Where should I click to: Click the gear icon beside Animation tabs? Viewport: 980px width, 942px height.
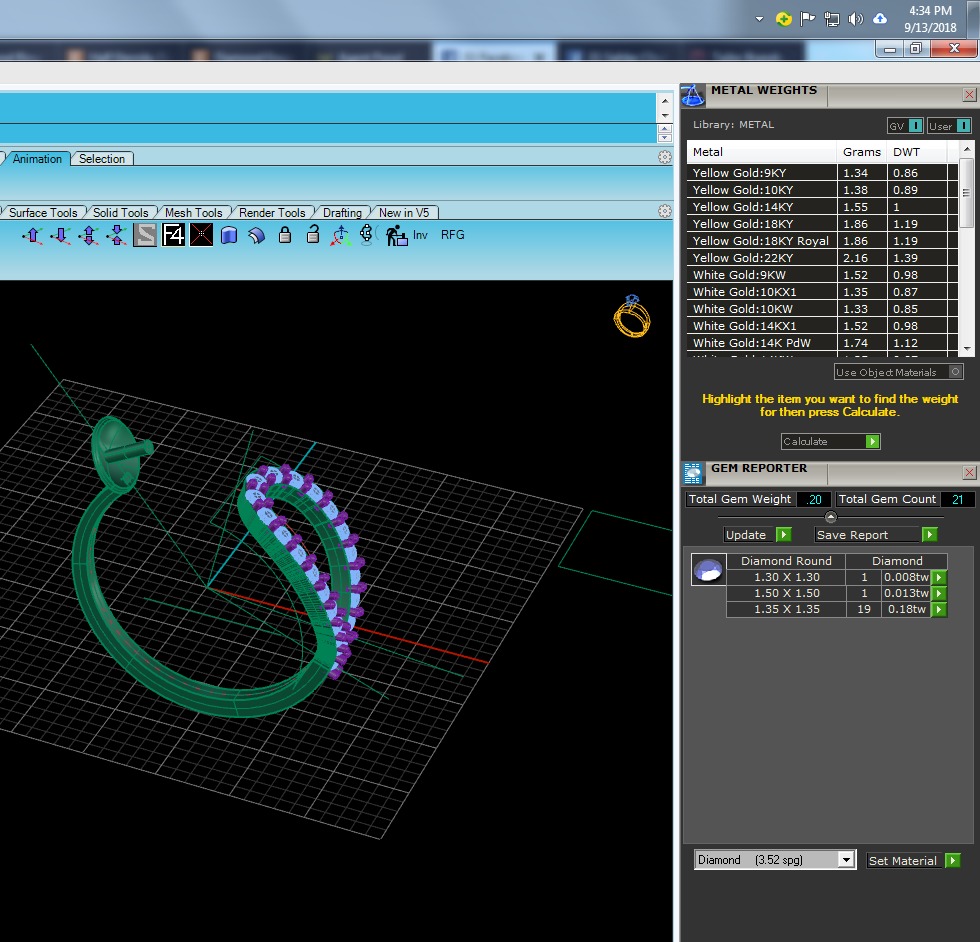click(665, 158)
